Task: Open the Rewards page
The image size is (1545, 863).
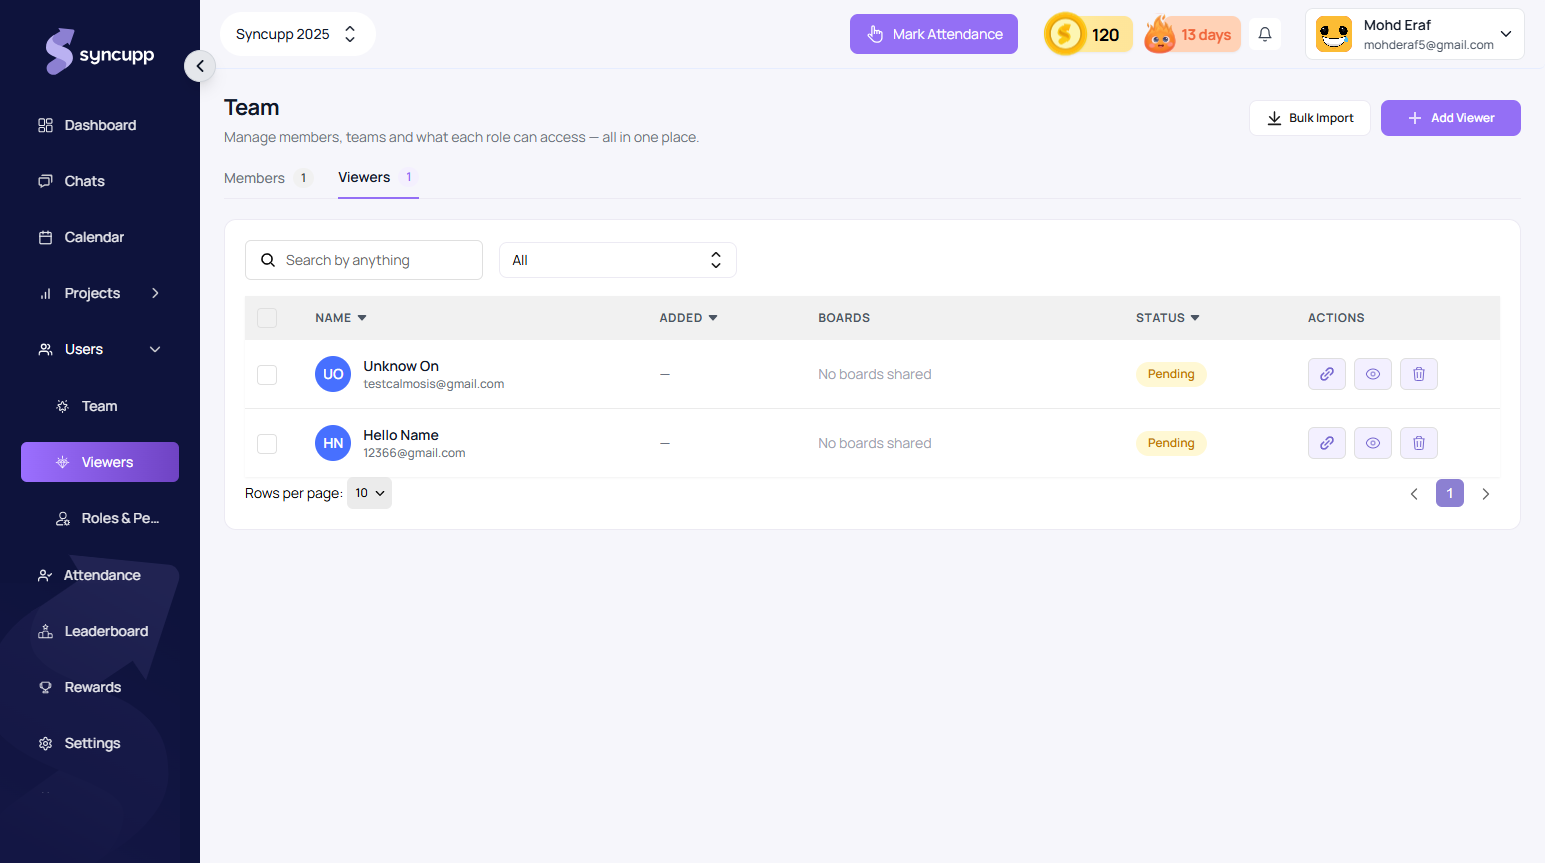Action: (92, 687)
